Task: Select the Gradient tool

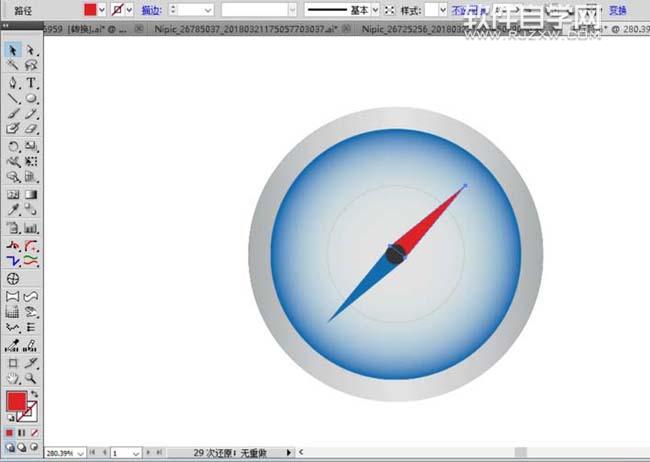Action: [x=31, y=195]
